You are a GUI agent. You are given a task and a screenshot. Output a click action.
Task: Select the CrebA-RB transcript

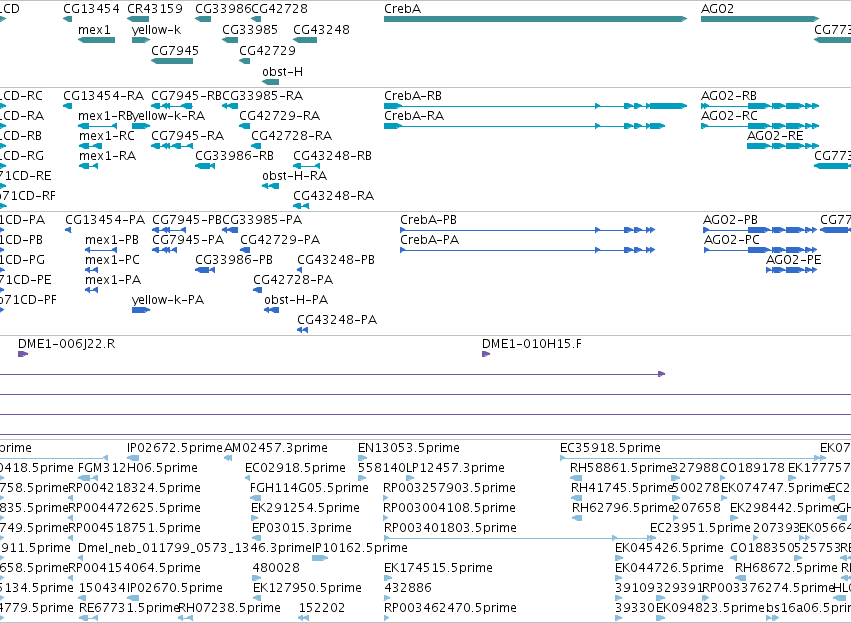[x=535, y=106]
